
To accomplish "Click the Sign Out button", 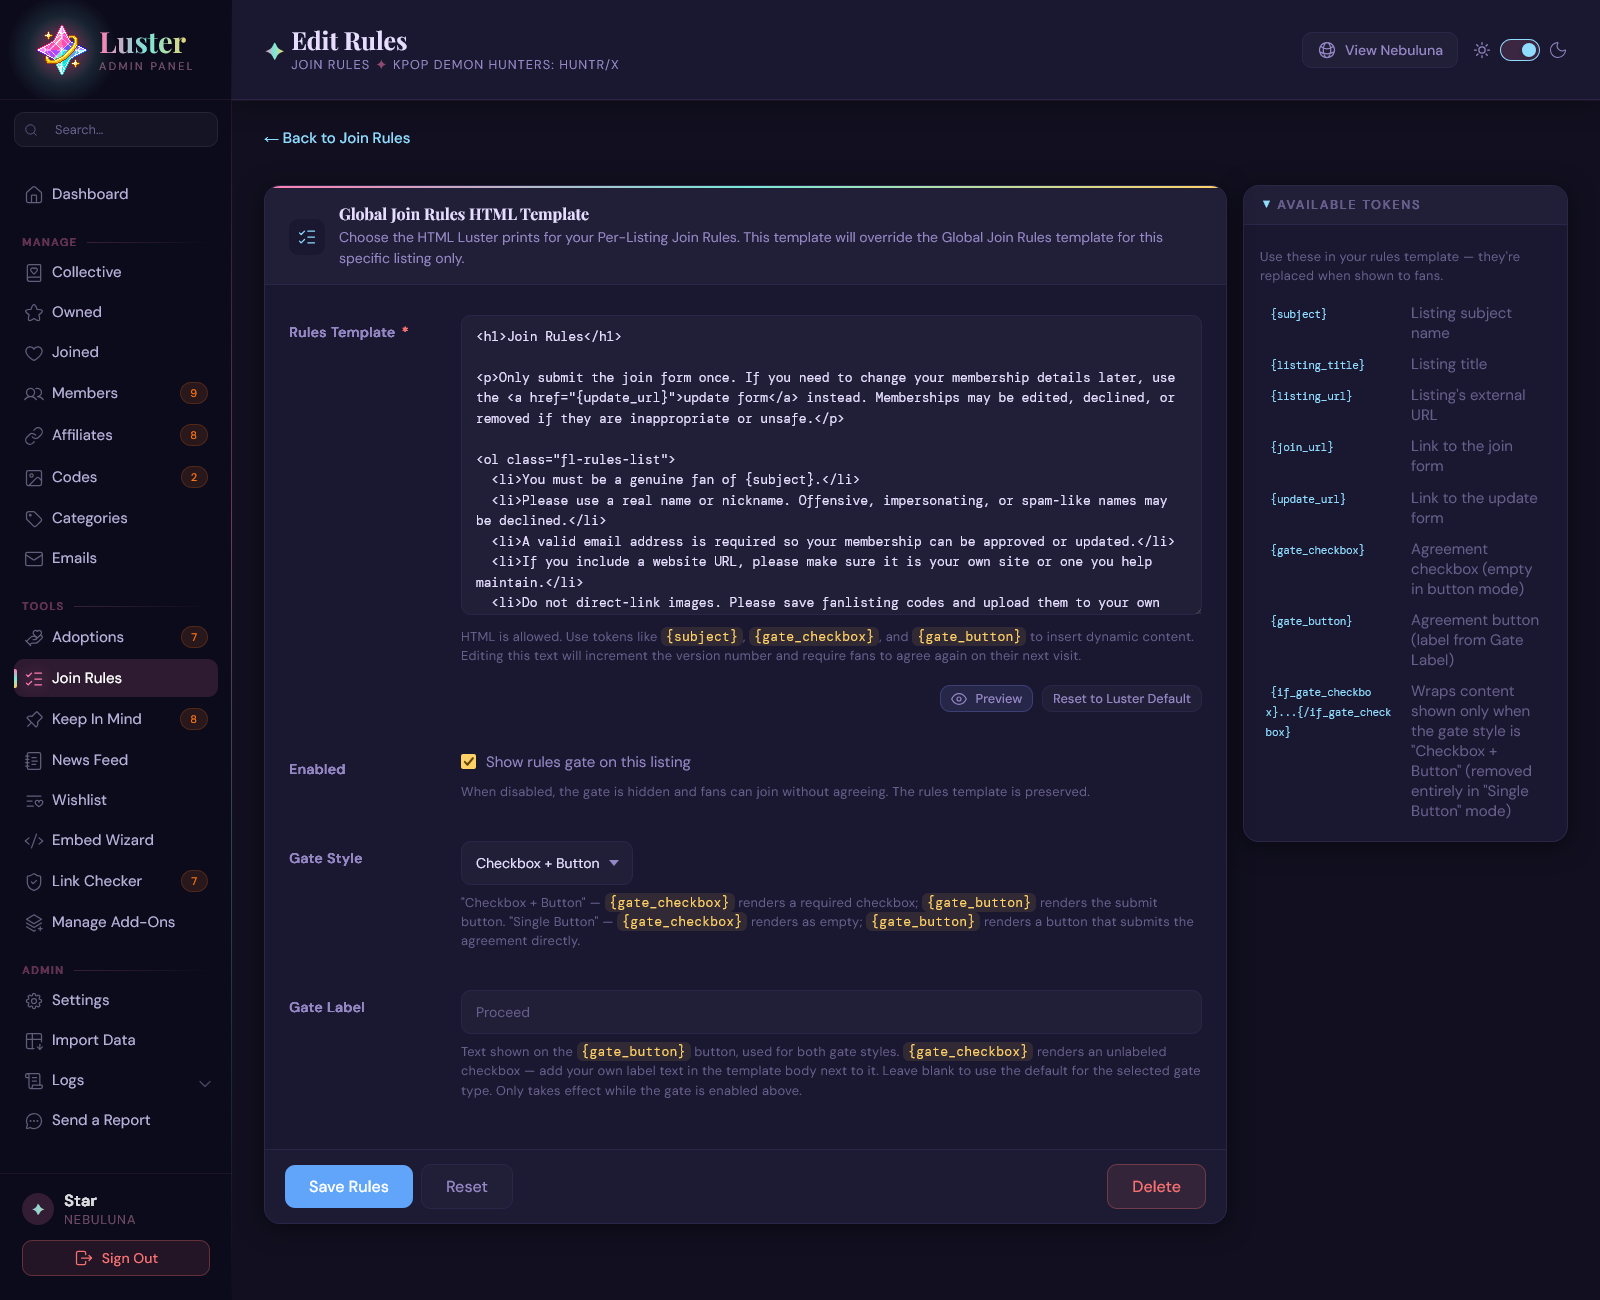I will tap(116, 1258).
